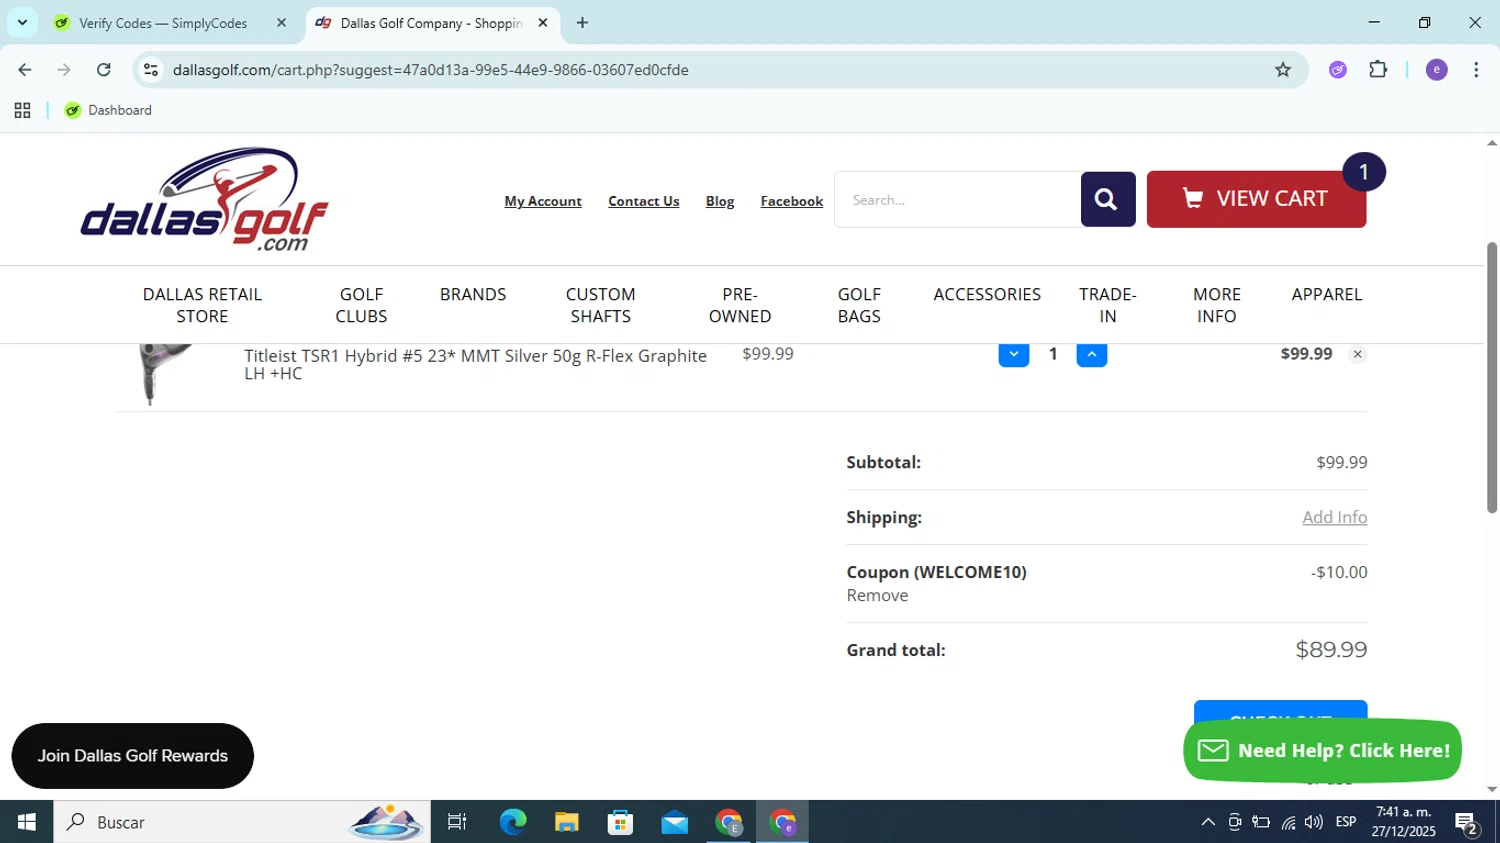
Task: Open Pre-Owned menu
Action: pyautogui.click(x=740, y=305)
